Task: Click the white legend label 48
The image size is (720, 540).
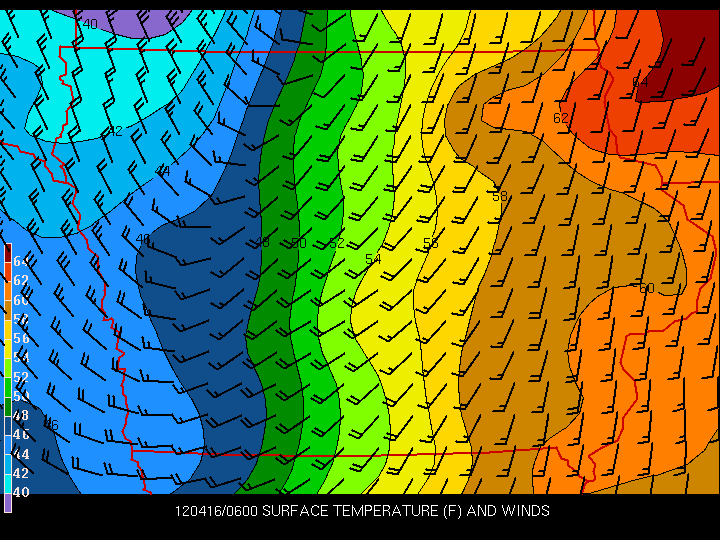Action: click(x=21, y=415)
